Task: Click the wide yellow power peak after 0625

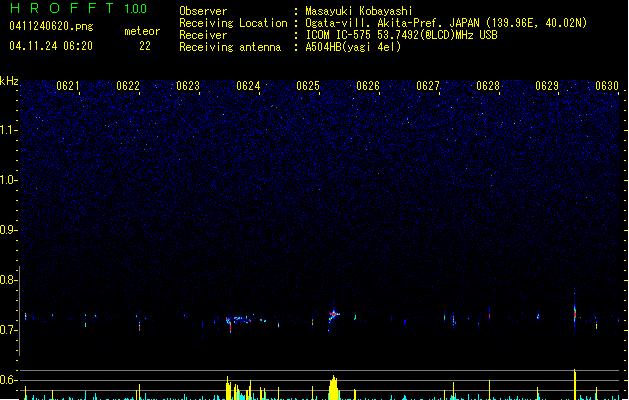Action: [333, 388]
